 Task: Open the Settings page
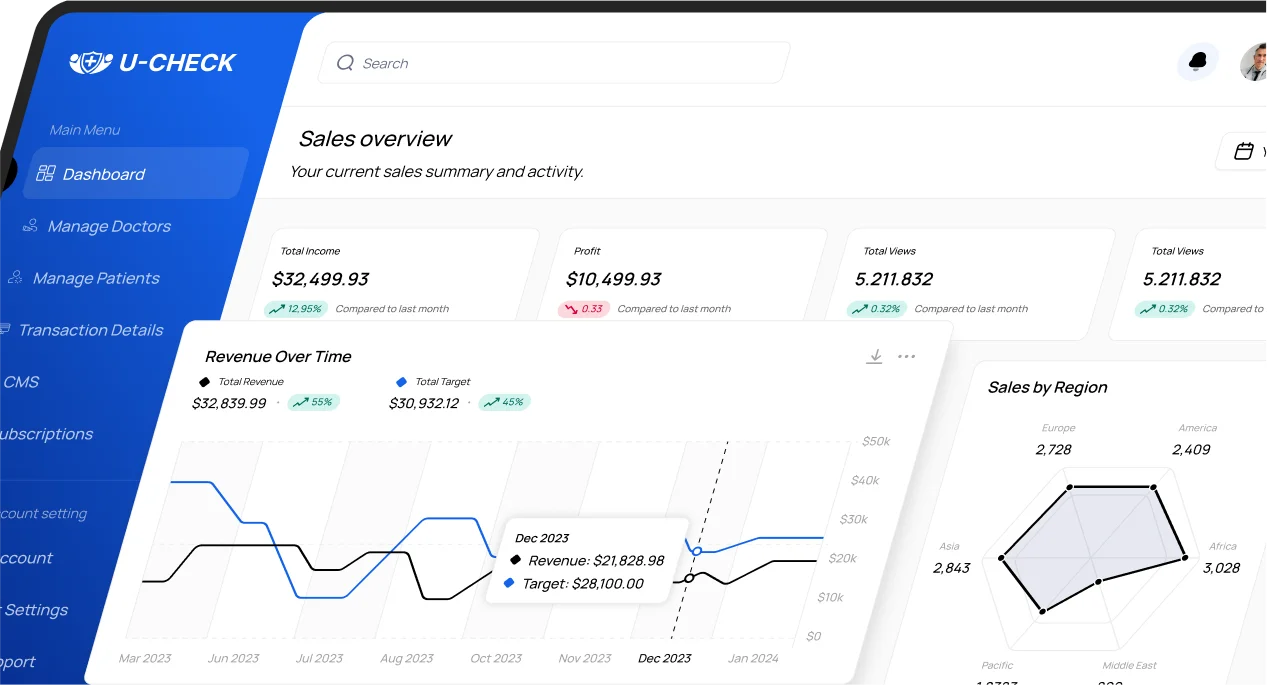click(x=34, y=610)
